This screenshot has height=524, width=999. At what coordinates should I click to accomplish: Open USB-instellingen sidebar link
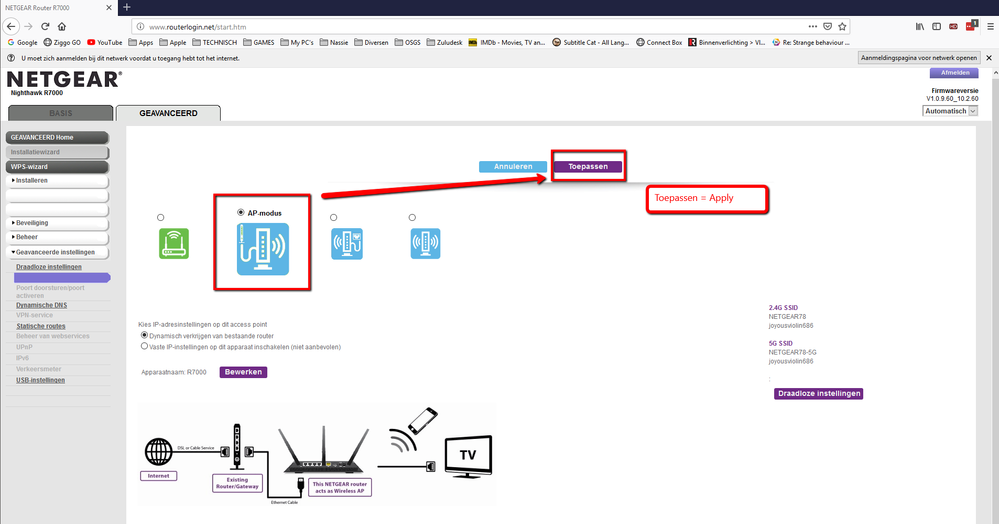pyautogui.click(x=41, y=381)
